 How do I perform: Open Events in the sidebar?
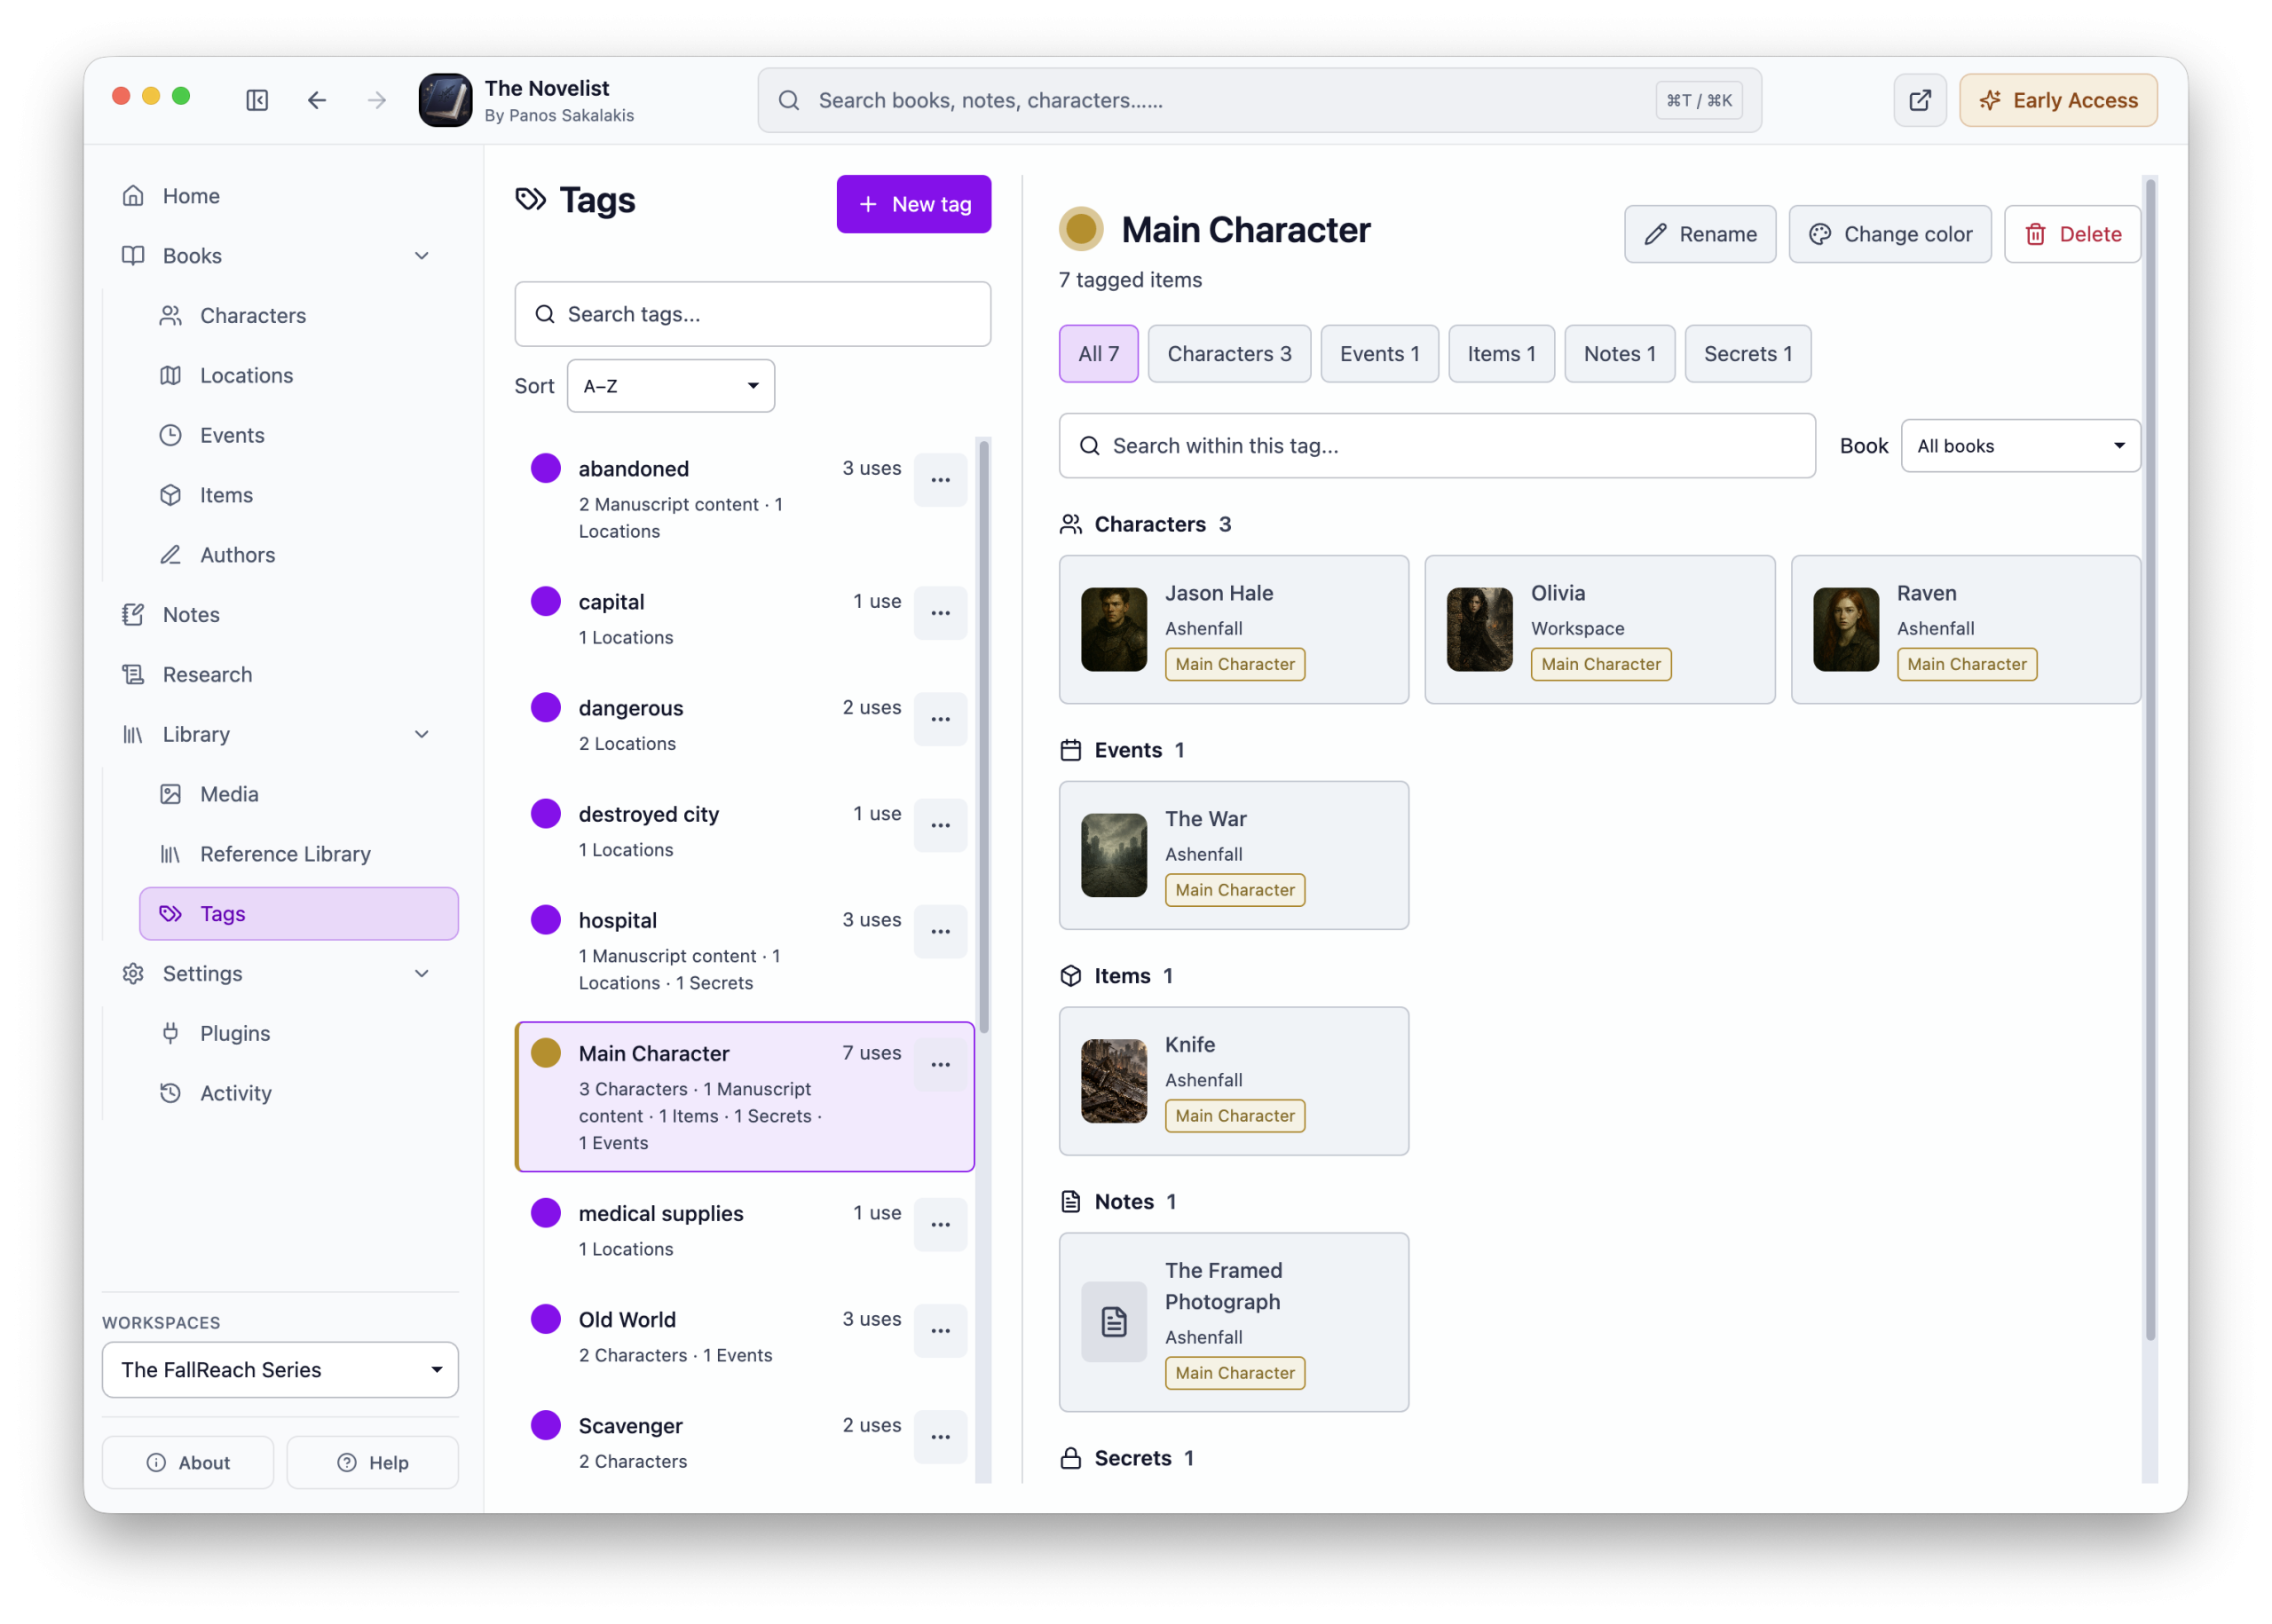pyautogui.click(x=298, y=436)
